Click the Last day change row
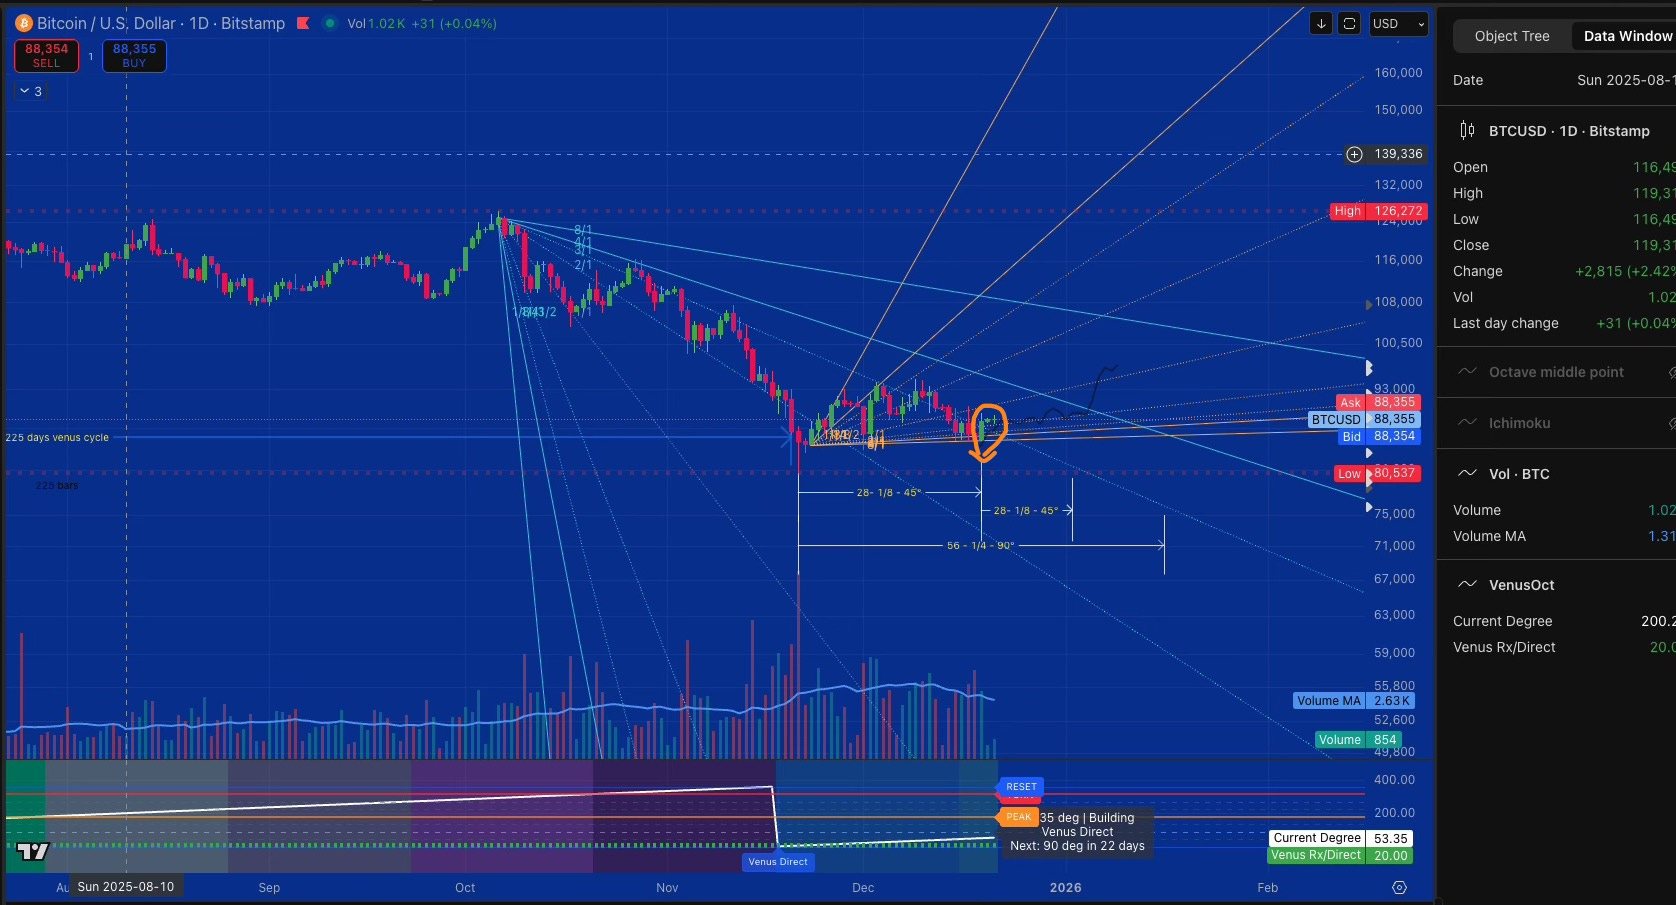 pos(1564,323)
